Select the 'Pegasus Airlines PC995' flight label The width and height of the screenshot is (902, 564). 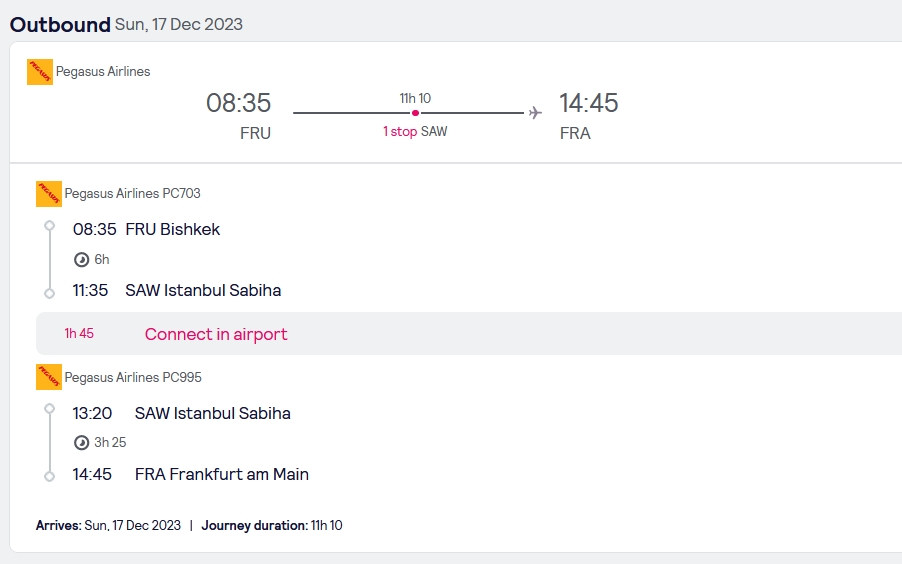(133, 378)
